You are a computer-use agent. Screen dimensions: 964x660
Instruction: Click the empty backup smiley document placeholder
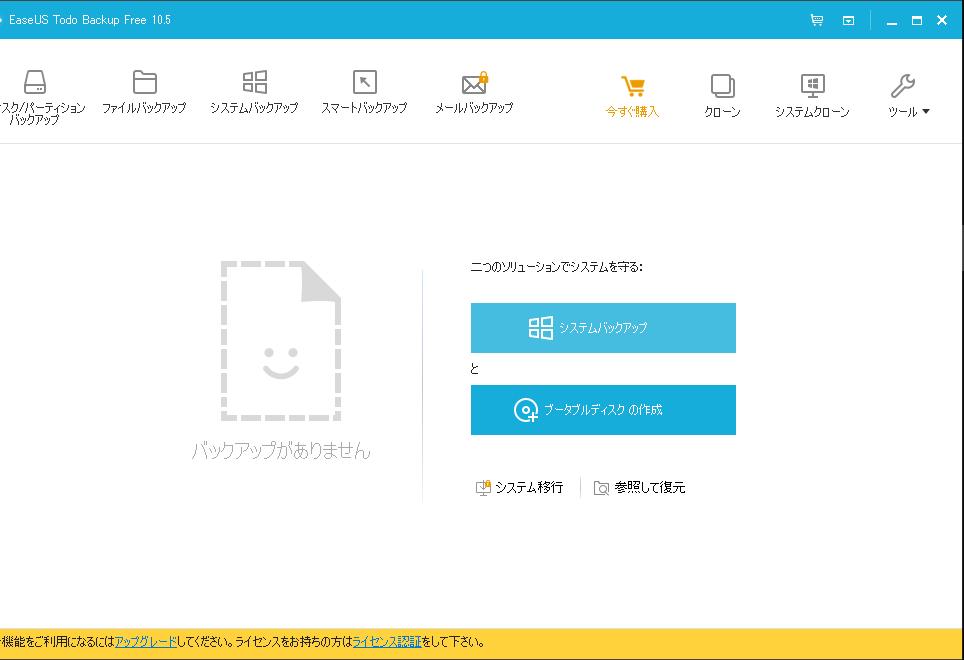[x=281, y=341]
